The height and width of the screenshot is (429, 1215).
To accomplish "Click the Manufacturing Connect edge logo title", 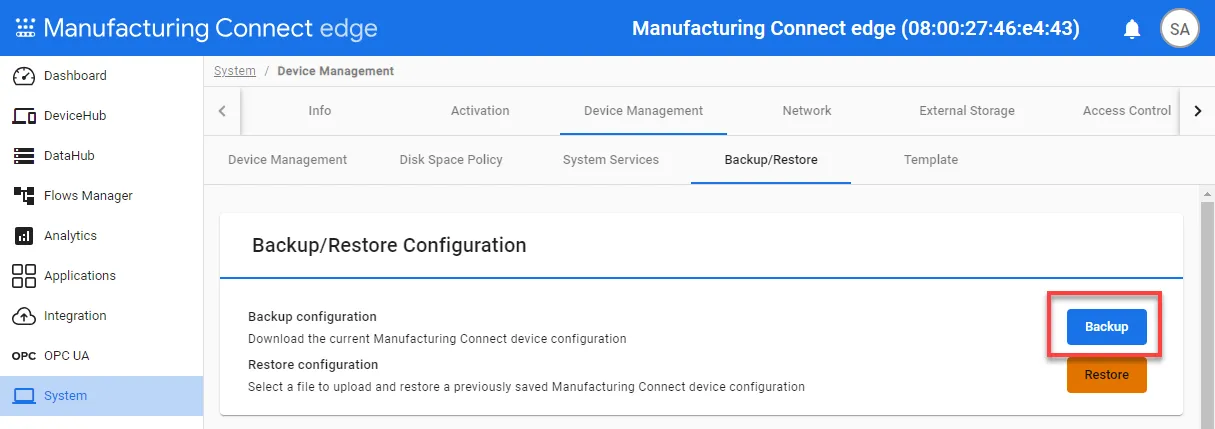I will (211, 28).
